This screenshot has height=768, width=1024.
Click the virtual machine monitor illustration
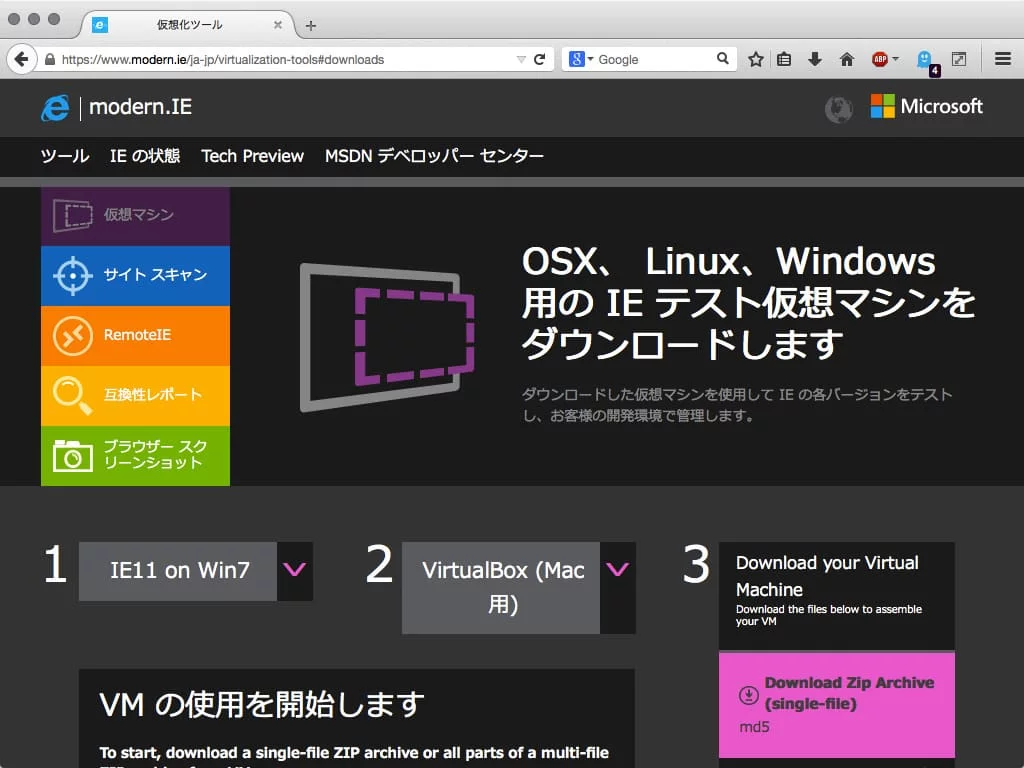click(387, 337)
